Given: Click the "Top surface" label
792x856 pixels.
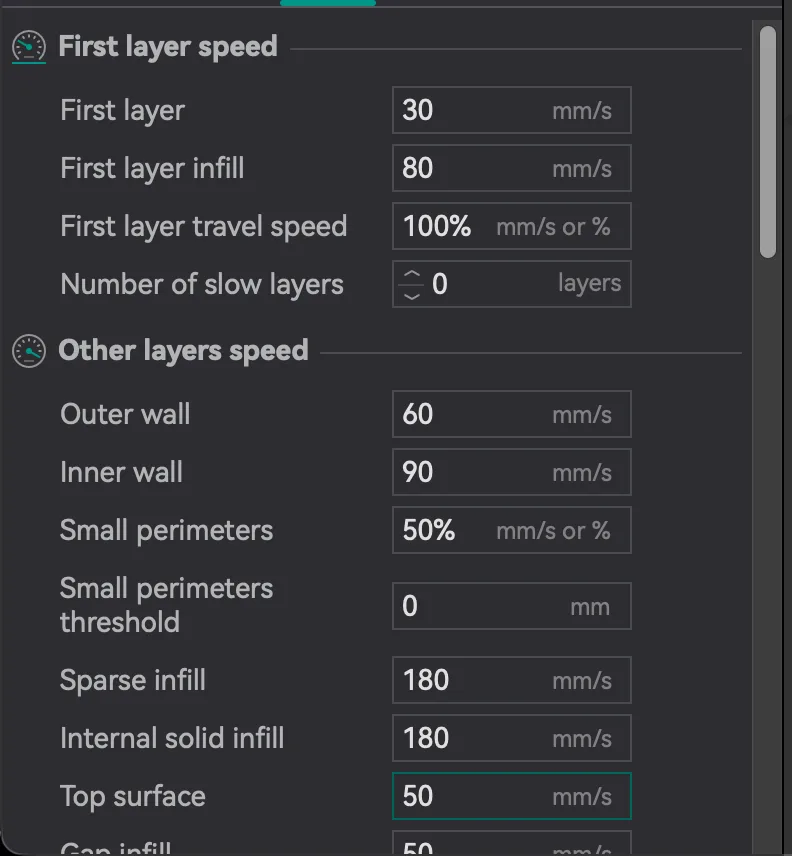Looking at the screenshot, I should (133, 796).
